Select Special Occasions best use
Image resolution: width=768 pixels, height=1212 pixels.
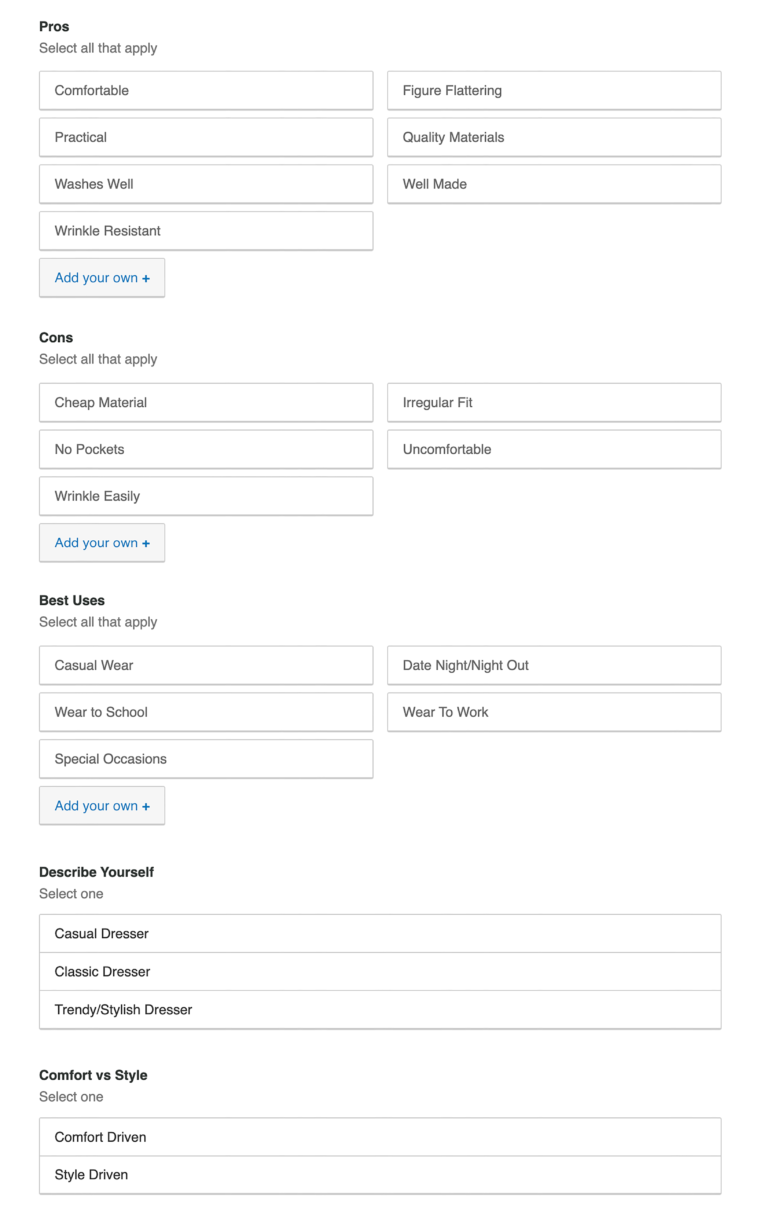tap(205, 759)
